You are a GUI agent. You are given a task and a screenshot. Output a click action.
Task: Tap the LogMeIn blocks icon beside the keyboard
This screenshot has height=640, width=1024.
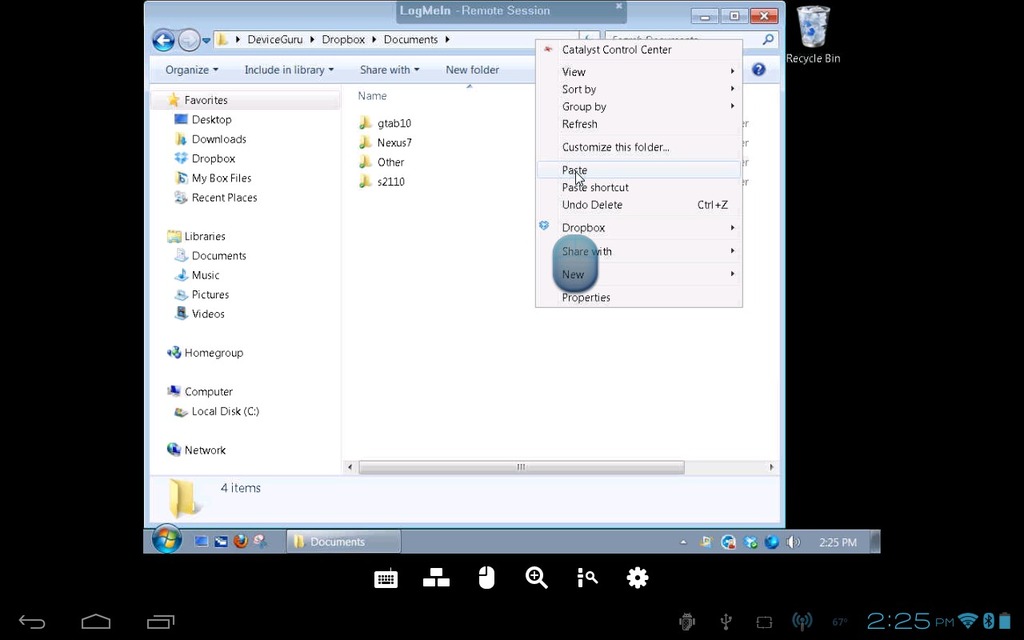[x=436, y=578]
